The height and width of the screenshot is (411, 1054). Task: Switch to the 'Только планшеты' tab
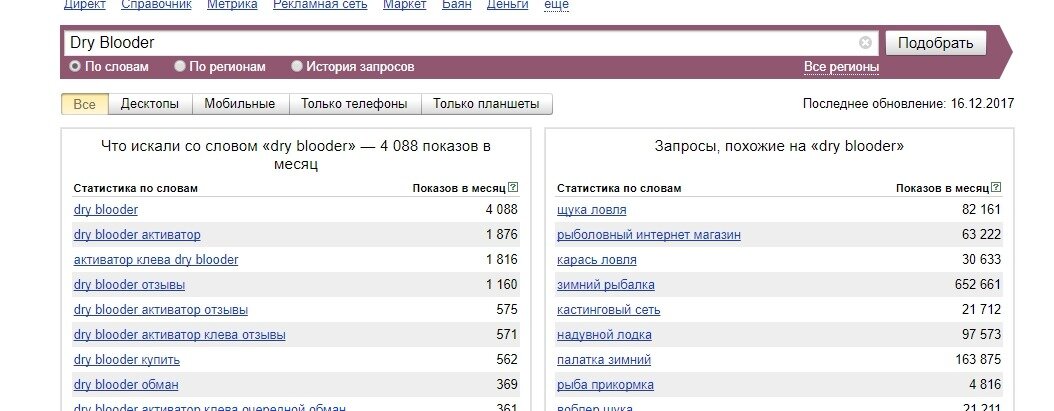[x=486, y=104]
